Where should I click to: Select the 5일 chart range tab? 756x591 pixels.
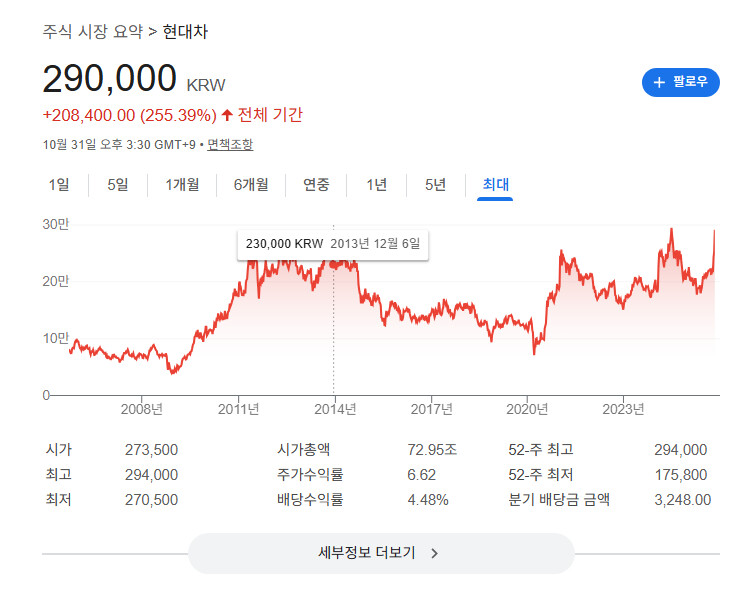[118, 184]
